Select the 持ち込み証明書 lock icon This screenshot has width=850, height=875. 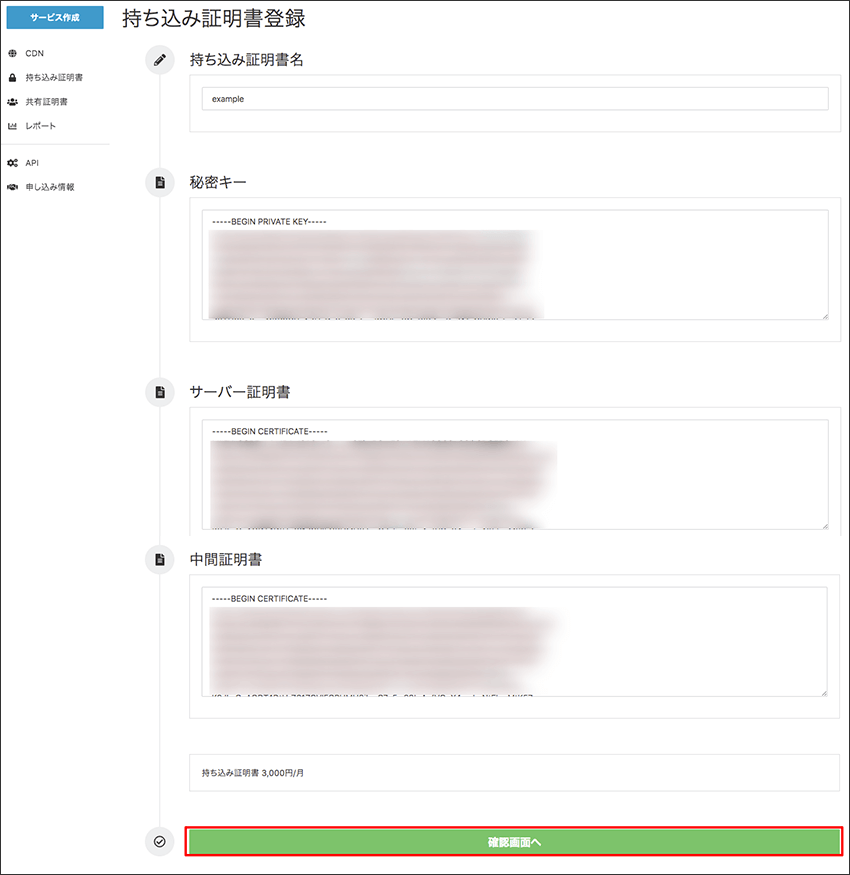click(x=11, y=77)
